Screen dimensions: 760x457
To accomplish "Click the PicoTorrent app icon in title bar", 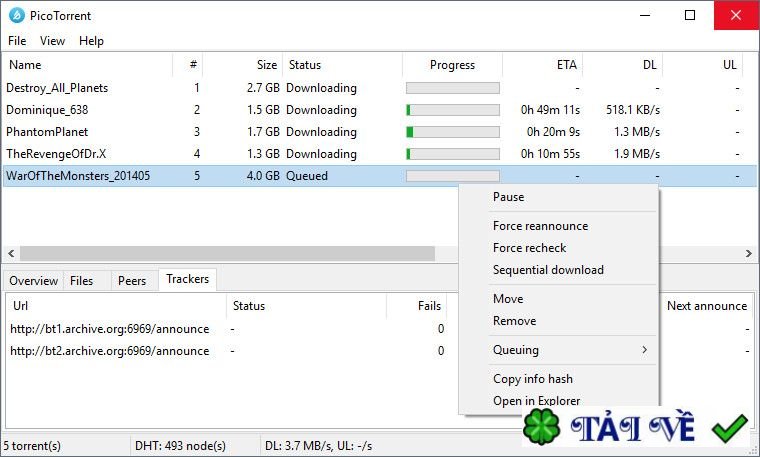I will [x=16, y=16].
